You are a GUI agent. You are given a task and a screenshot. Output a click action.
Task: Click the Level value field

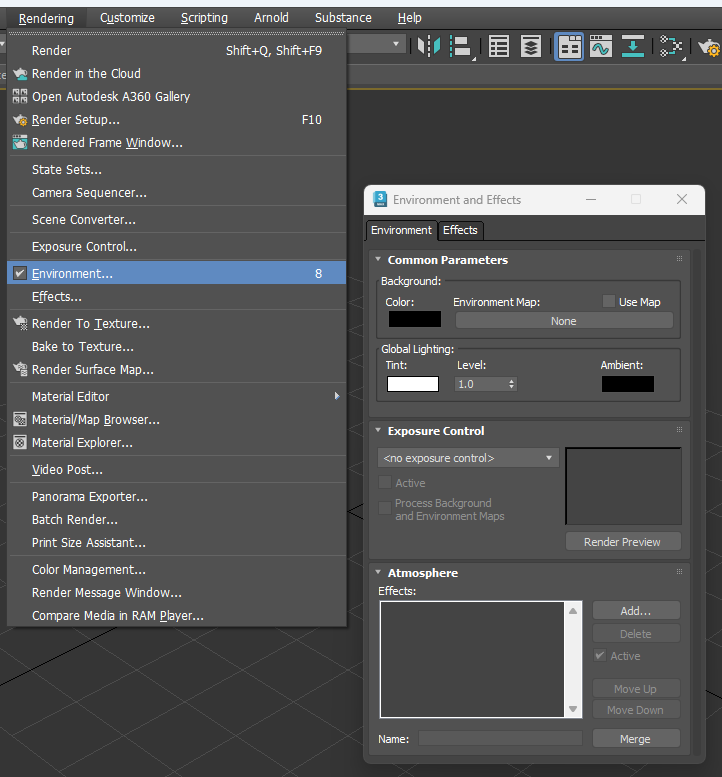pyautogui.click(x=481, y=384)
